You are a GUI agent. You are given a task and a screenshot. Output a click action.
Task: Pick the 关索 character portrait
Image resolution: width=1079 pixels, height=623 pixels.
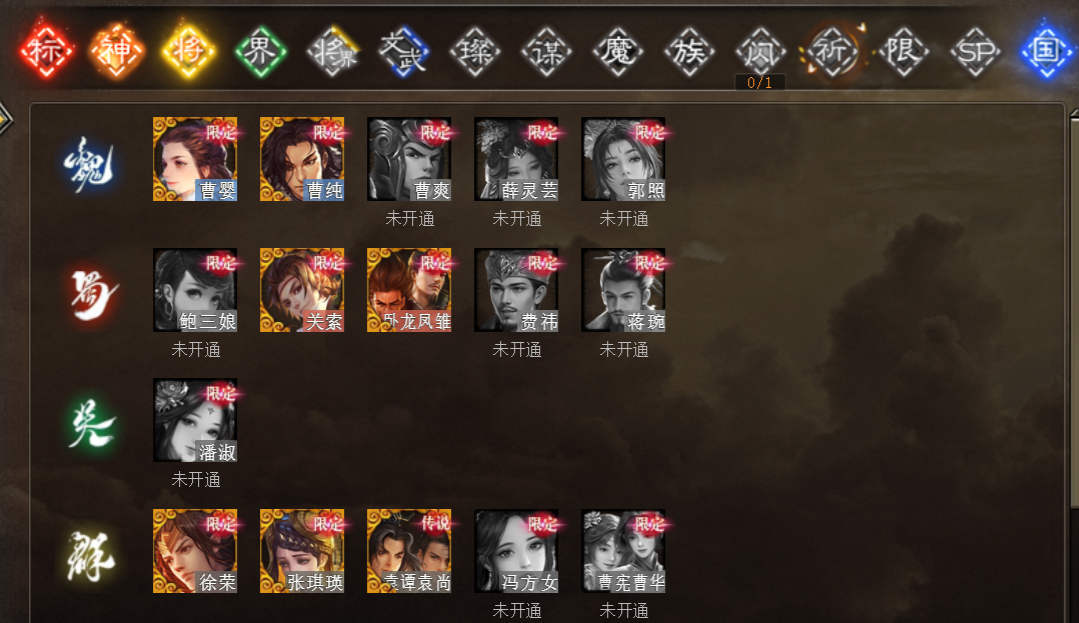click(302, 290)
